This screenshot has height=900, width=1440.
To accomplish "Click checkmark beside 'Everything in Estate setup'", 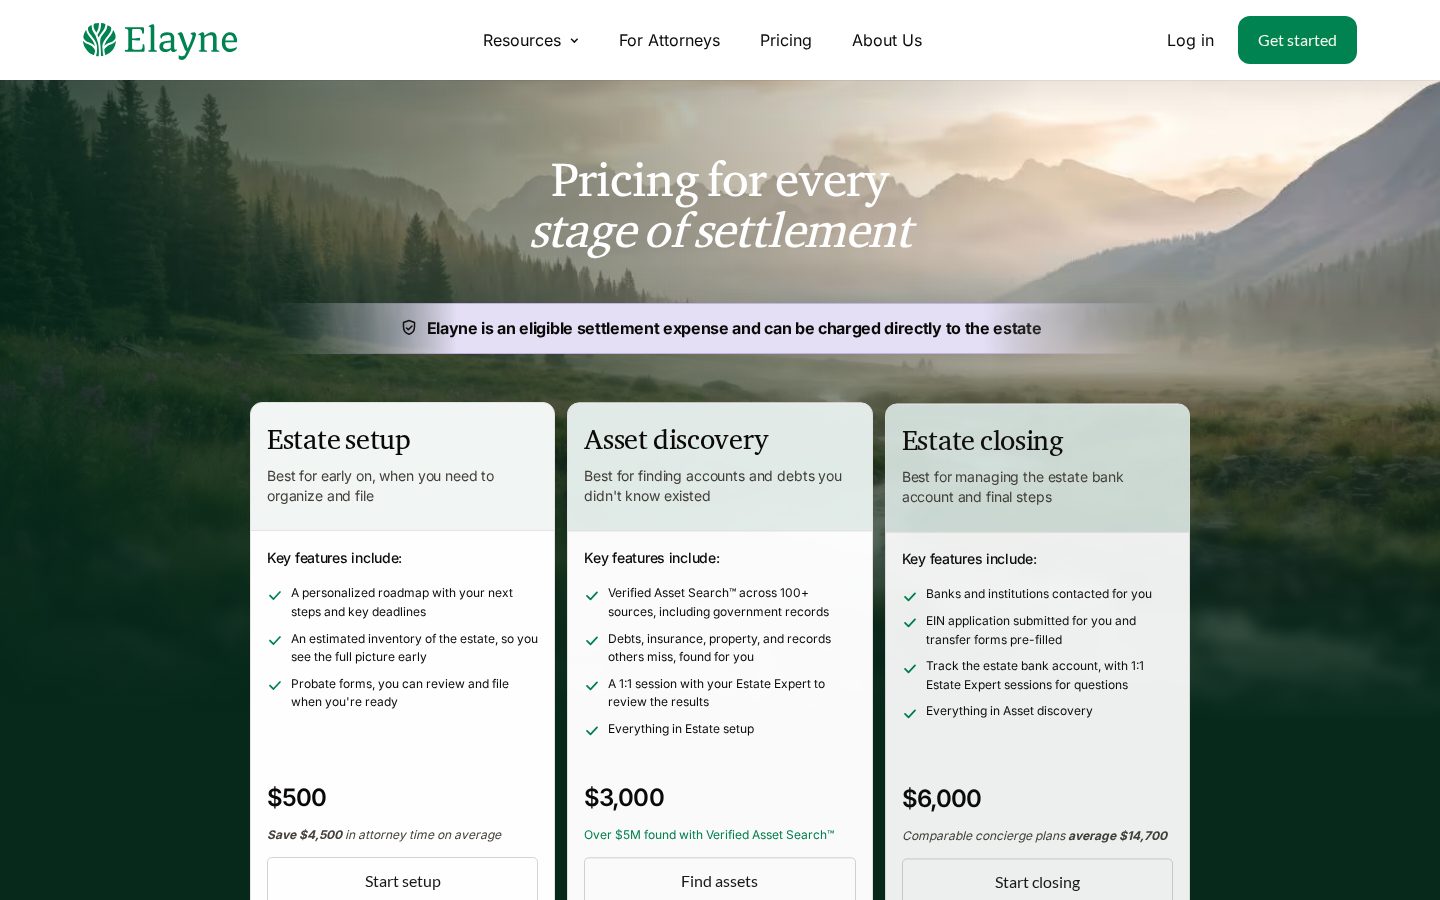I will click(592, 731).
